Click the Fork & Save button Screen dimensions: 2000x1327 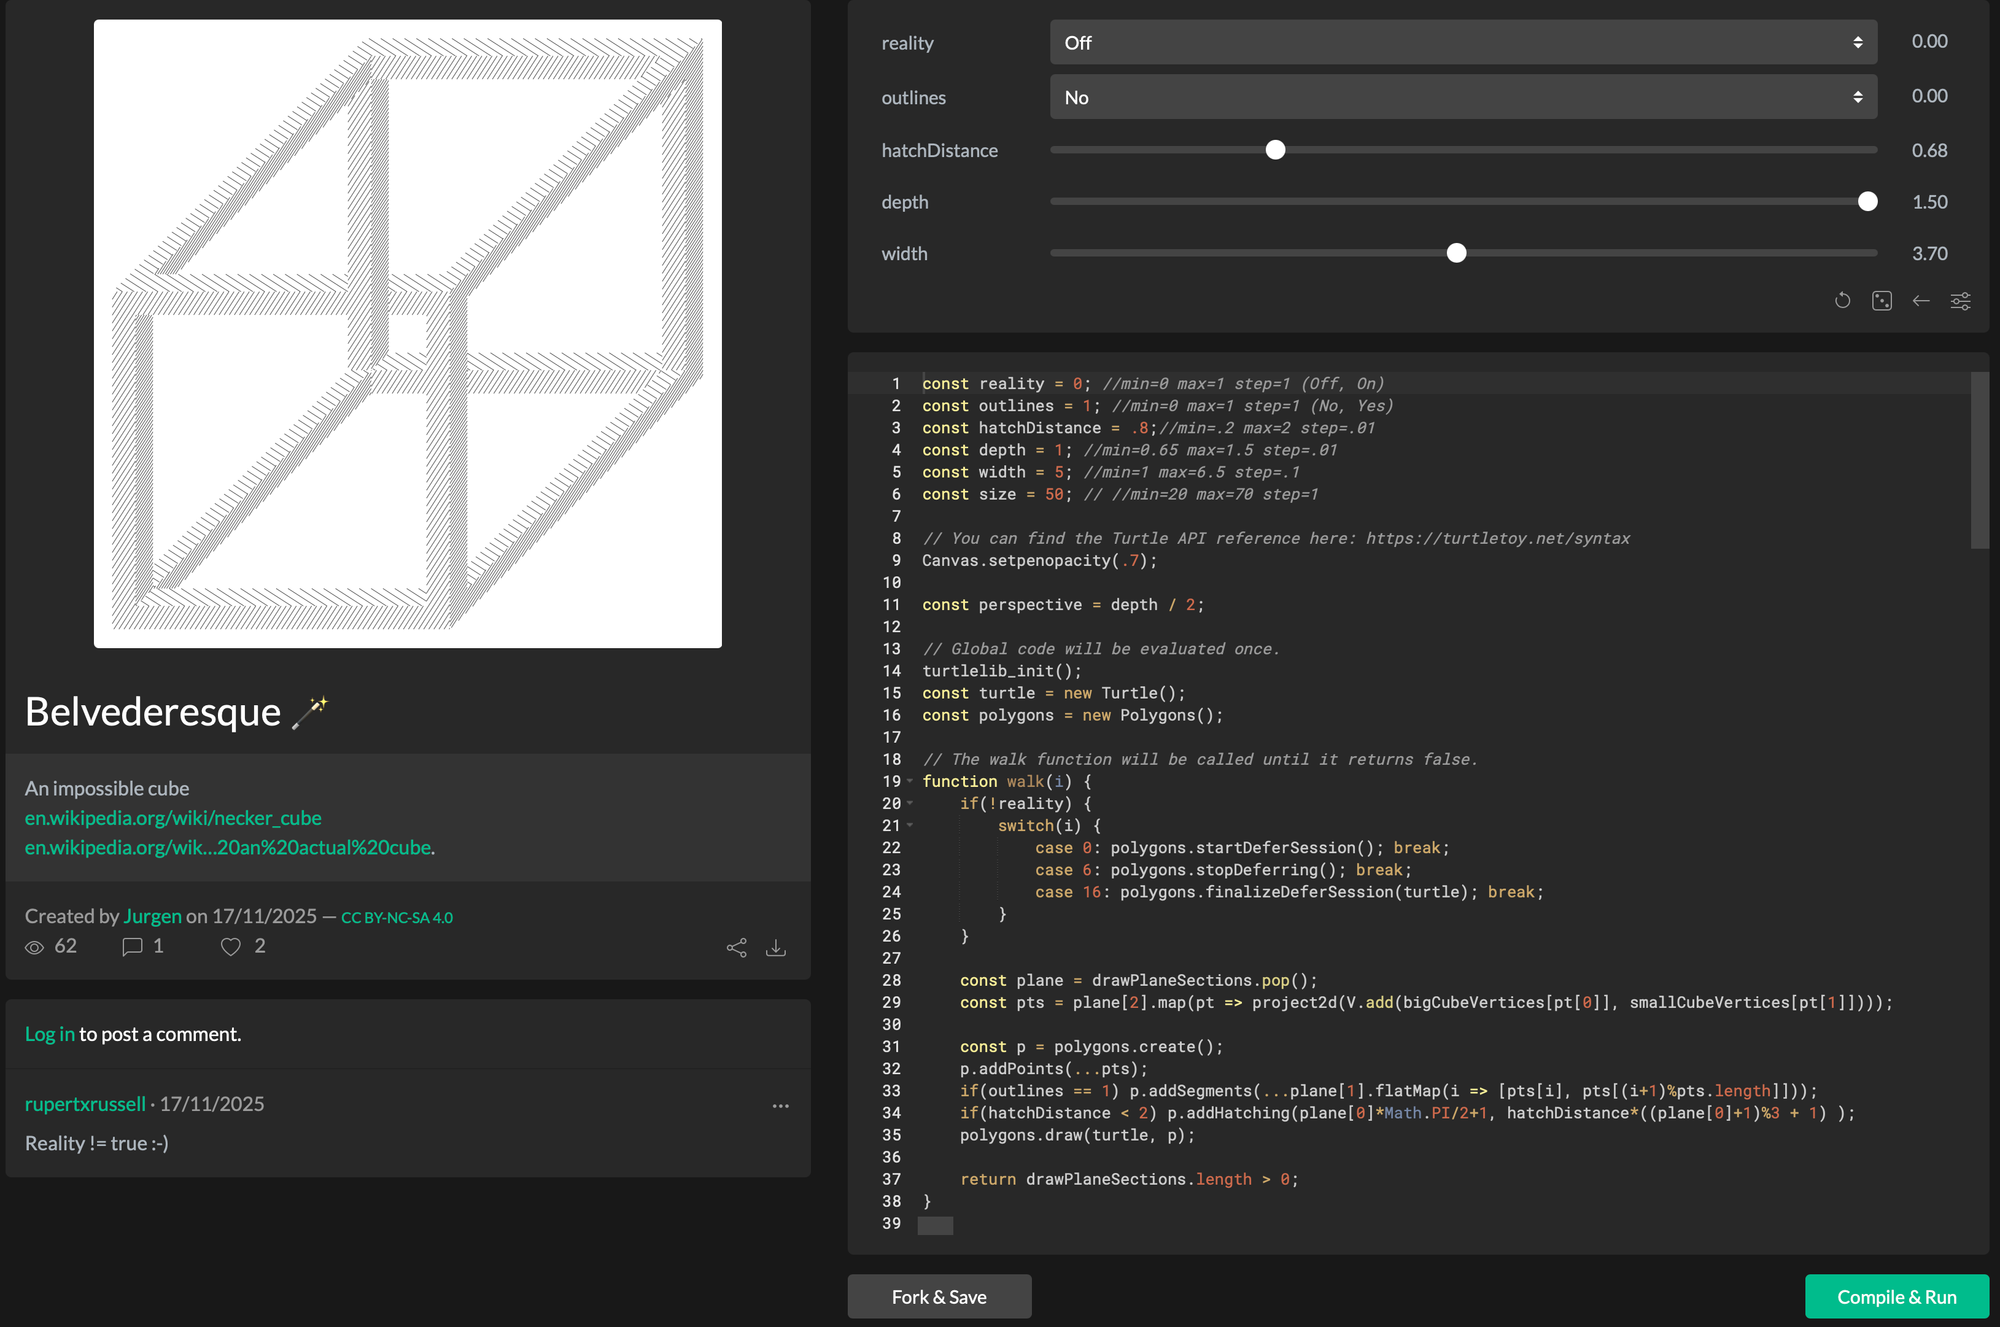click(x=939, y=1297)
